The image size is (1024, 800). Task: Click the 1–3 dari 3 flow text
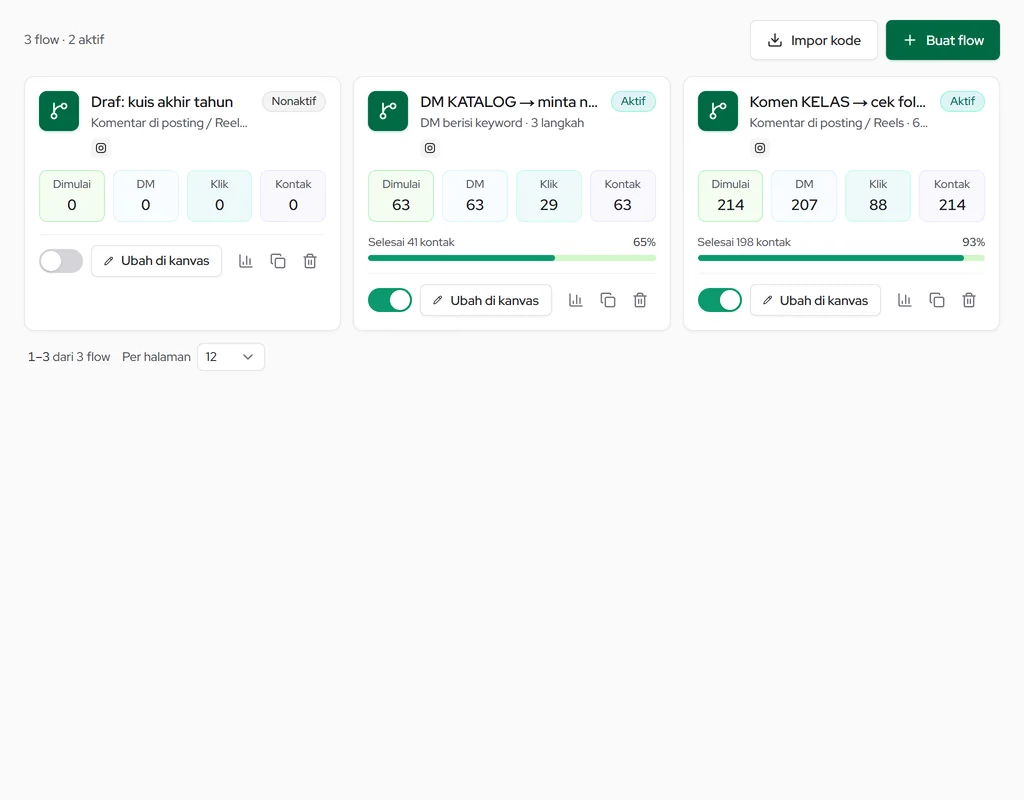pyautogui.click(x=69, y=357)
